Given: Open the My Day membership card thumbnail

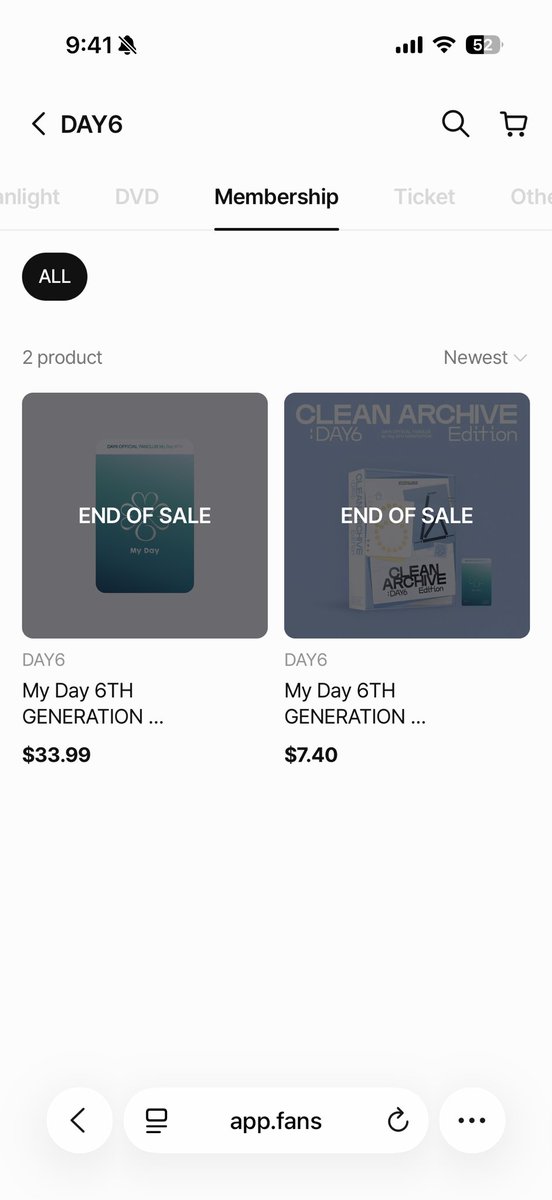Looking at the screenshot, I should tap(145, 515).
